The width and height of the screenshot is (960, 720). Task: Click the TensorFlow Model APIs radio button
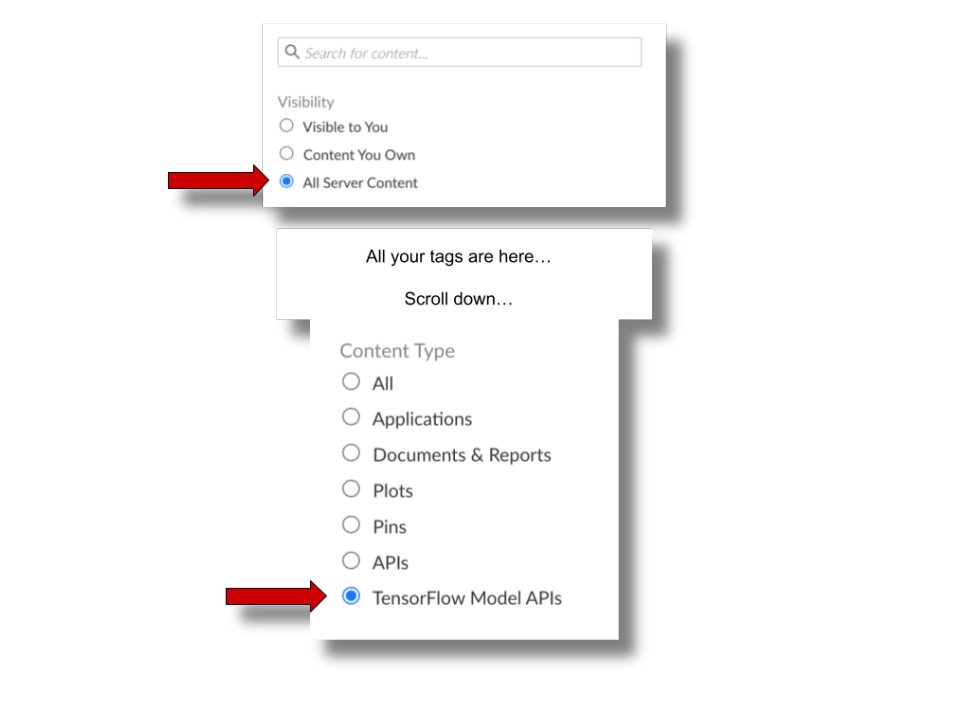click(x=351, y=597)
